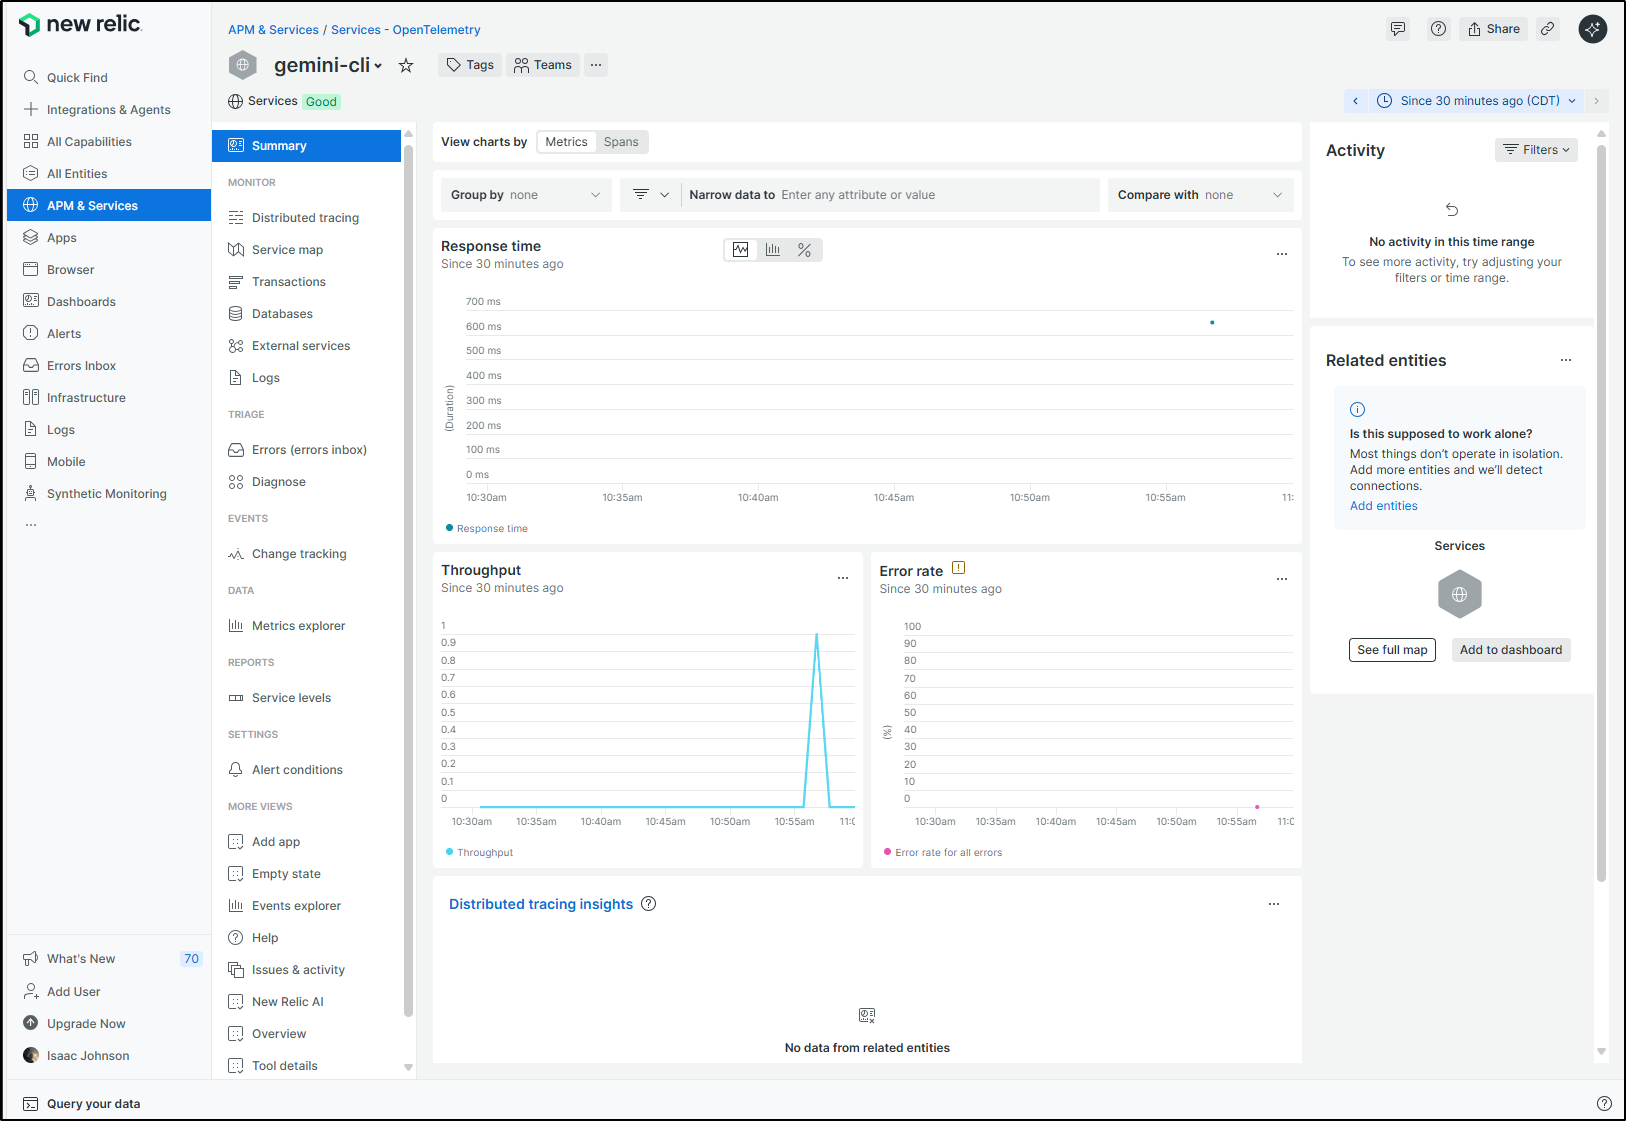Image resolution: width=1626 pixels, height=1121 pixels.
Task: Open the Teams button
Action: click(x=543, y=65)
